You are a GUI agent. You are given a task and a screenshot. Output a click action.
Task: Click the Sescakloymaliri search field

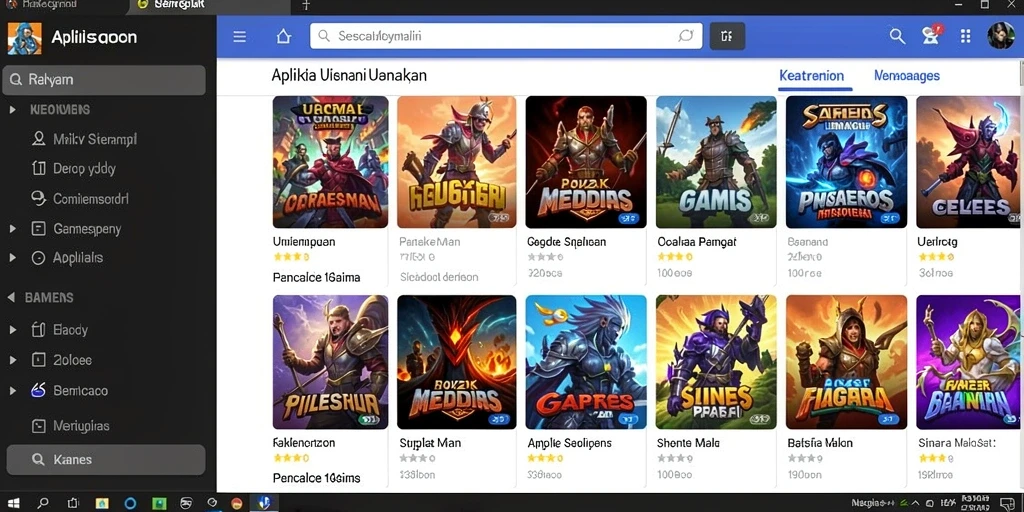coord(505,36)
